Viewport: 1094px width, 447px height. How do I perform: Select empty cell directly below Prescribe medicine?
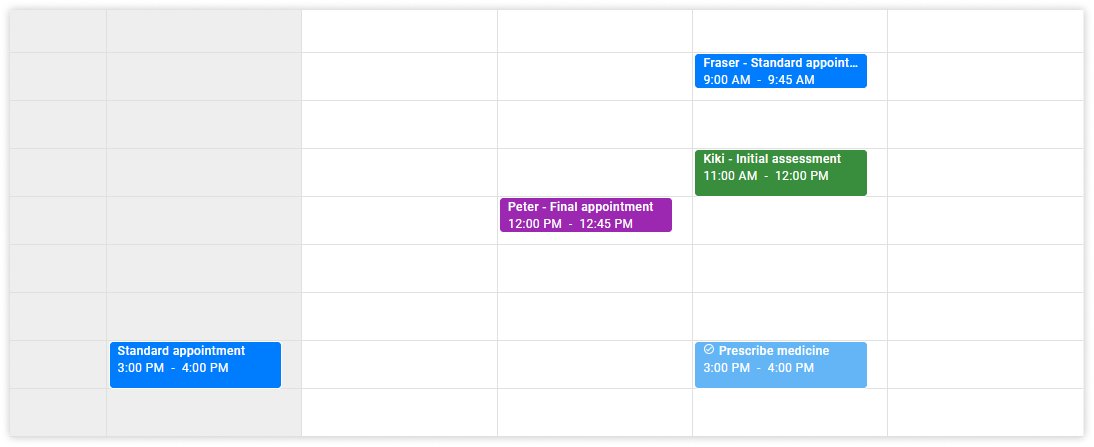click(789, 412)
